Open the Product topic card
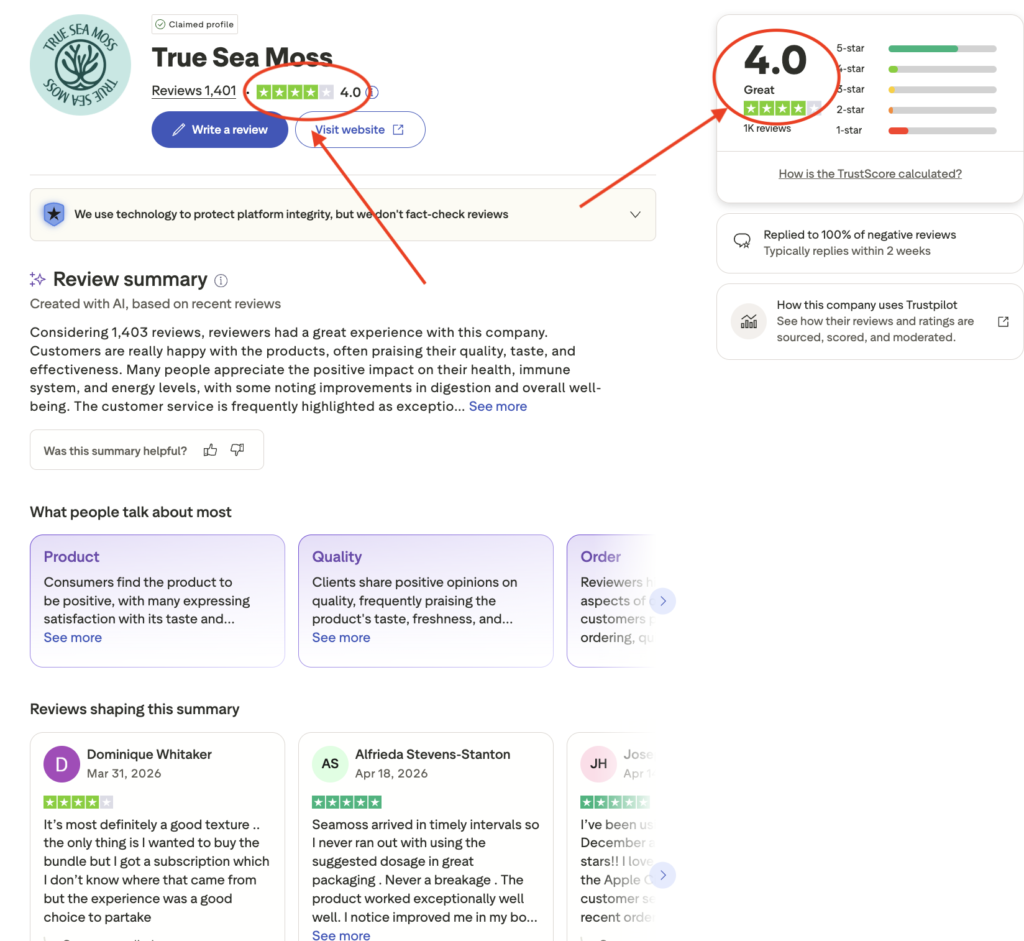1024x941 pixels. pyautogui.click(x=157, y=601)
